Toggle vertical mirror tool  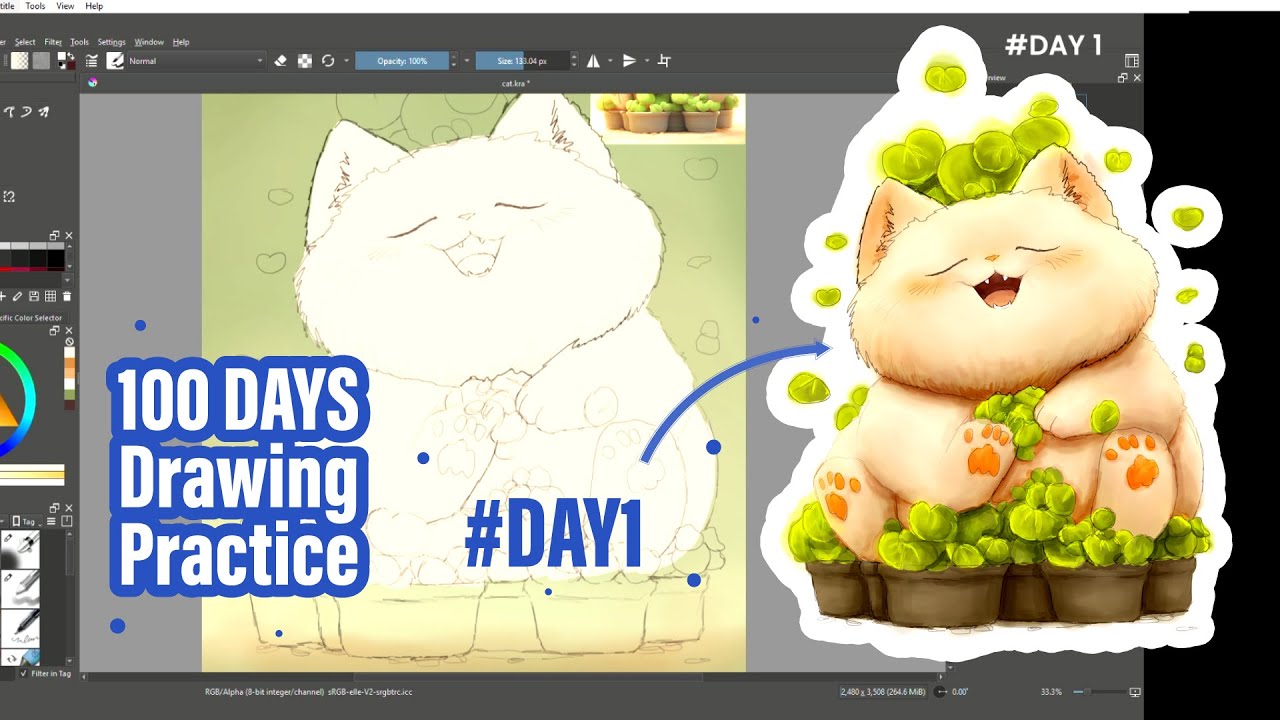coord(629,61)
